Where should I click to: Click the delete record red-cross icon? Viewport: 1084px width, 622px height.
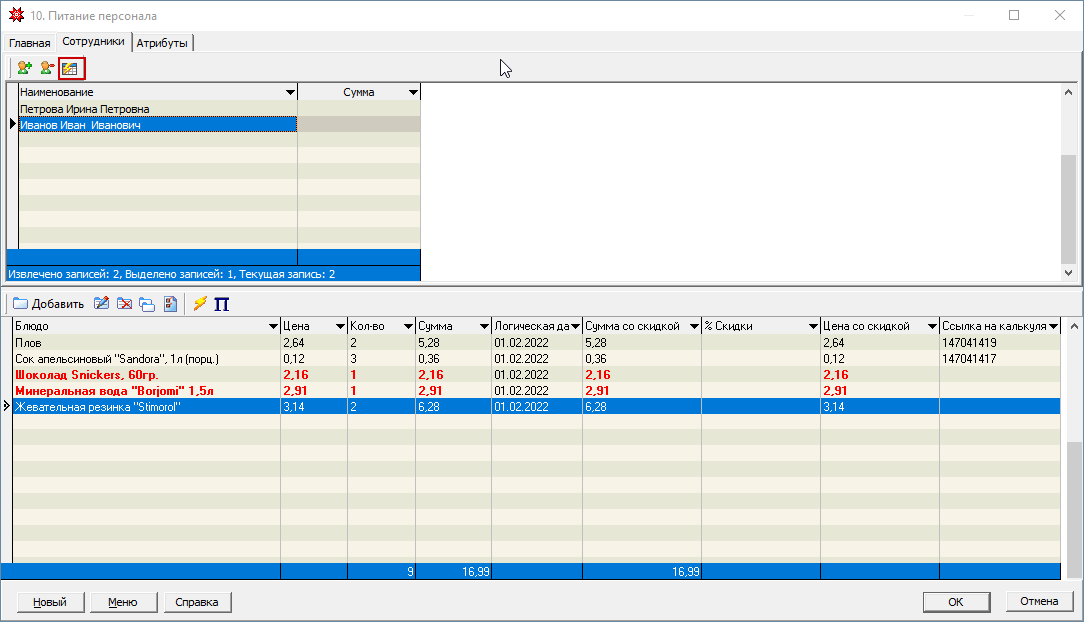[124, 303]
